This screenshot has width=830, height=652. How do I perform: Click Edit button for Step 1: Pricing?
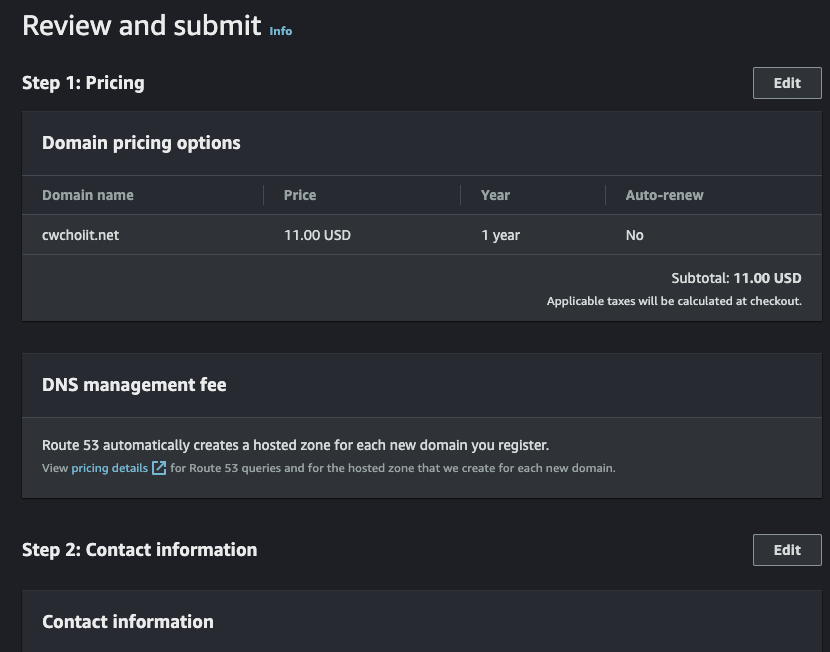click(x=787, y=83)
